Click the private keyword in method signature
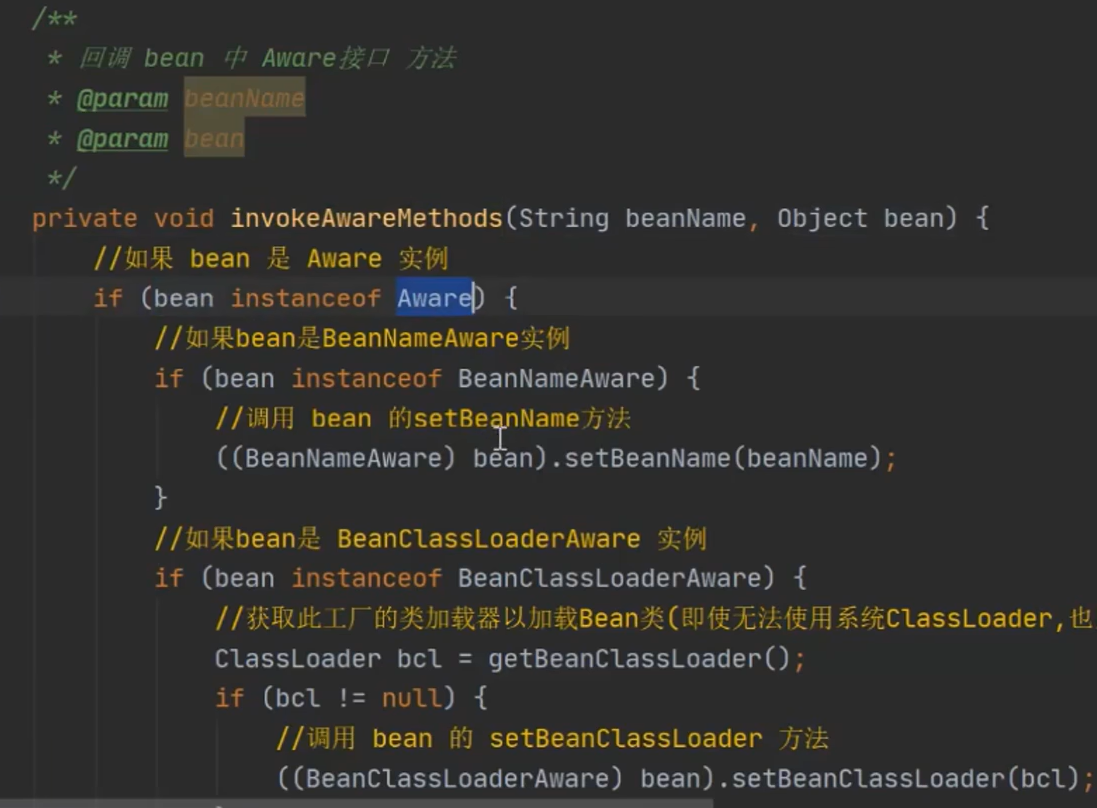Viewport: 1097px width, 808px height. (85, 218)
